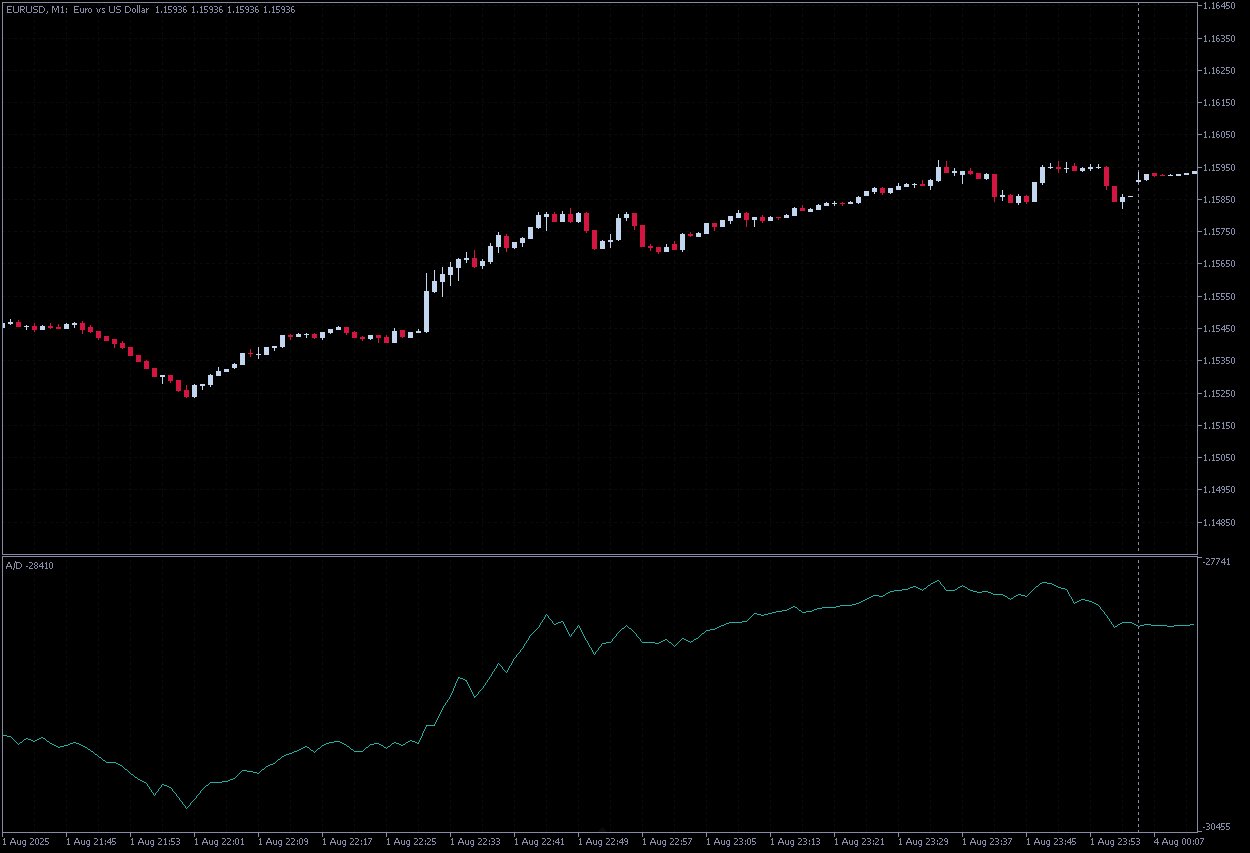Click the lowest red candle of the 21:53 dip
The width and height of the screenshot is (1250, 853).
pyautogui.click(x=186, y=391)
